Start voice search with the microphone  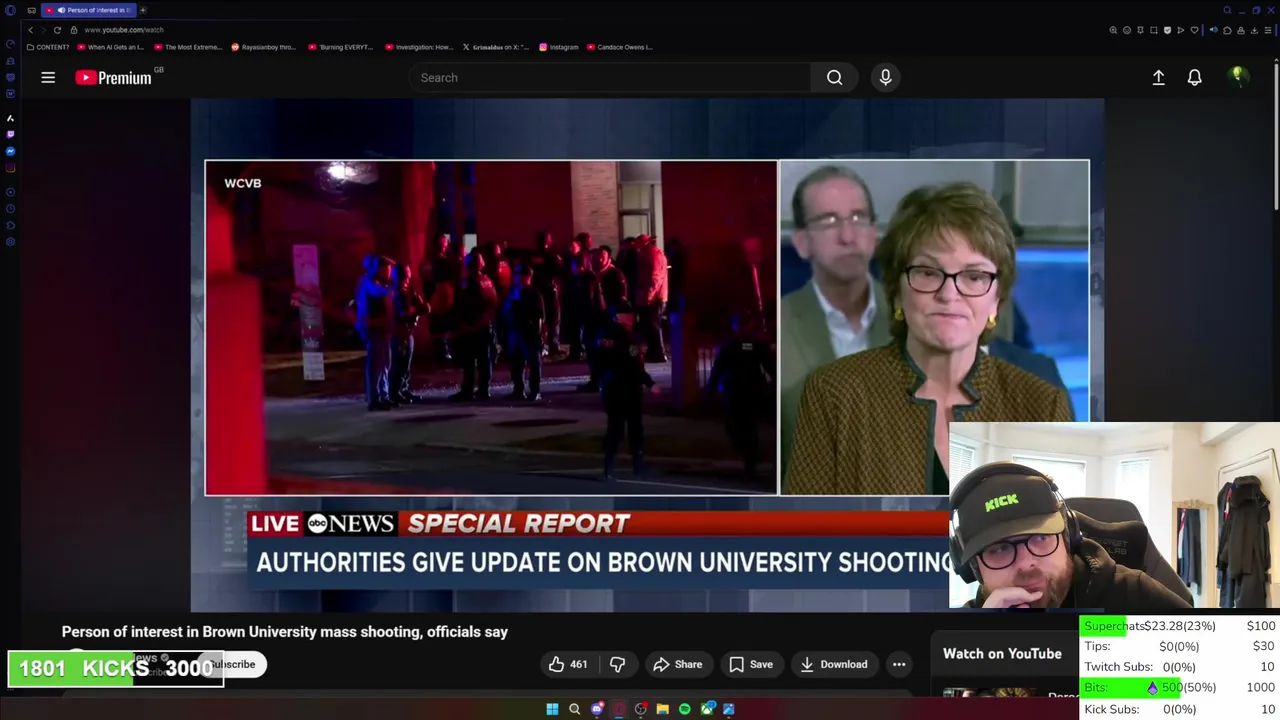point(885,77)
